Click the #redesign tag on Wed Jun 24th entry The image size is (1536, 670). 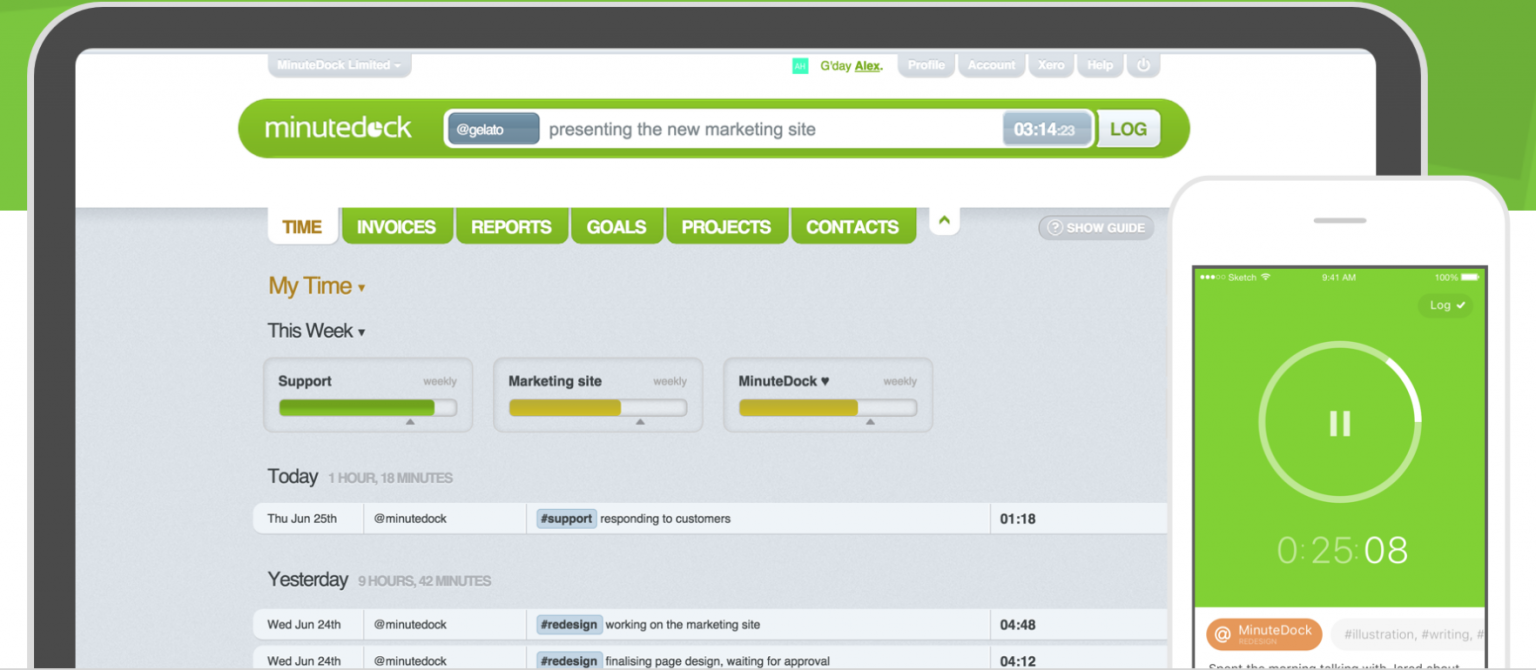(x=569, y=624)
